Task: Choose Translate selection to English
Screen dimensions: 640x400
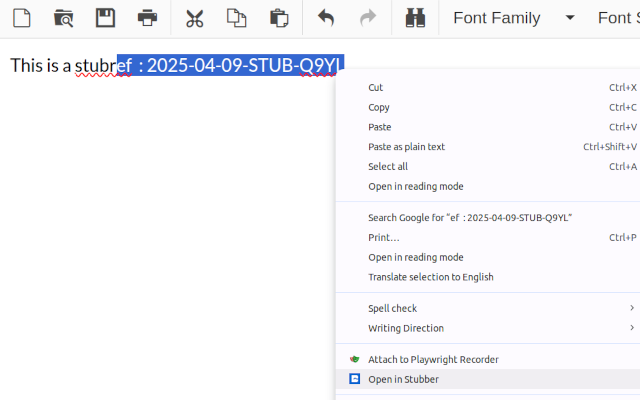Action: pyautogui.click(x=488, y=277)
